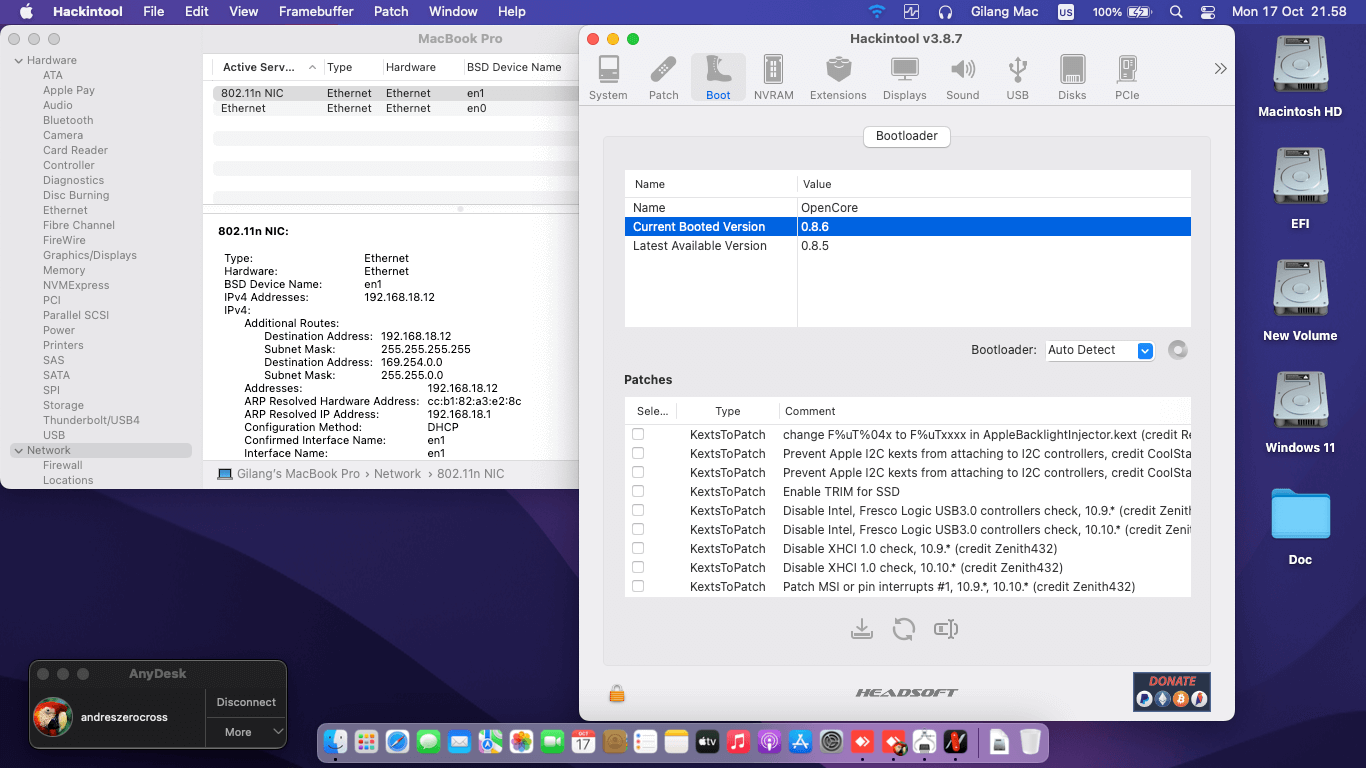Open the Disks section
Image resolution: width=1366 pixels, height=768 pixels.
pos(1072,78)
